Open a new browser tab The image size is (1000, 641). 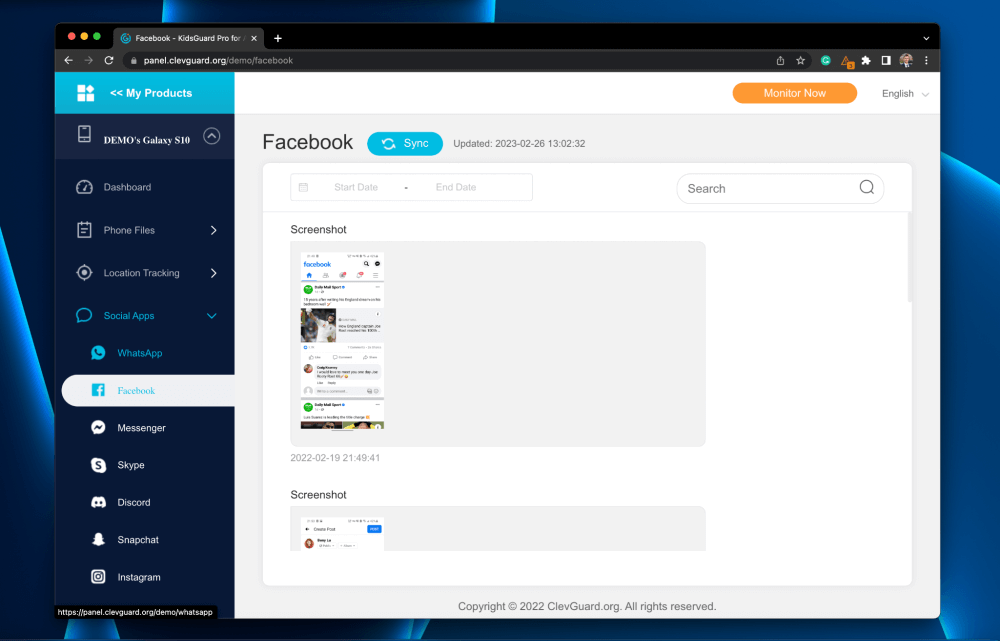coord(278,38)
